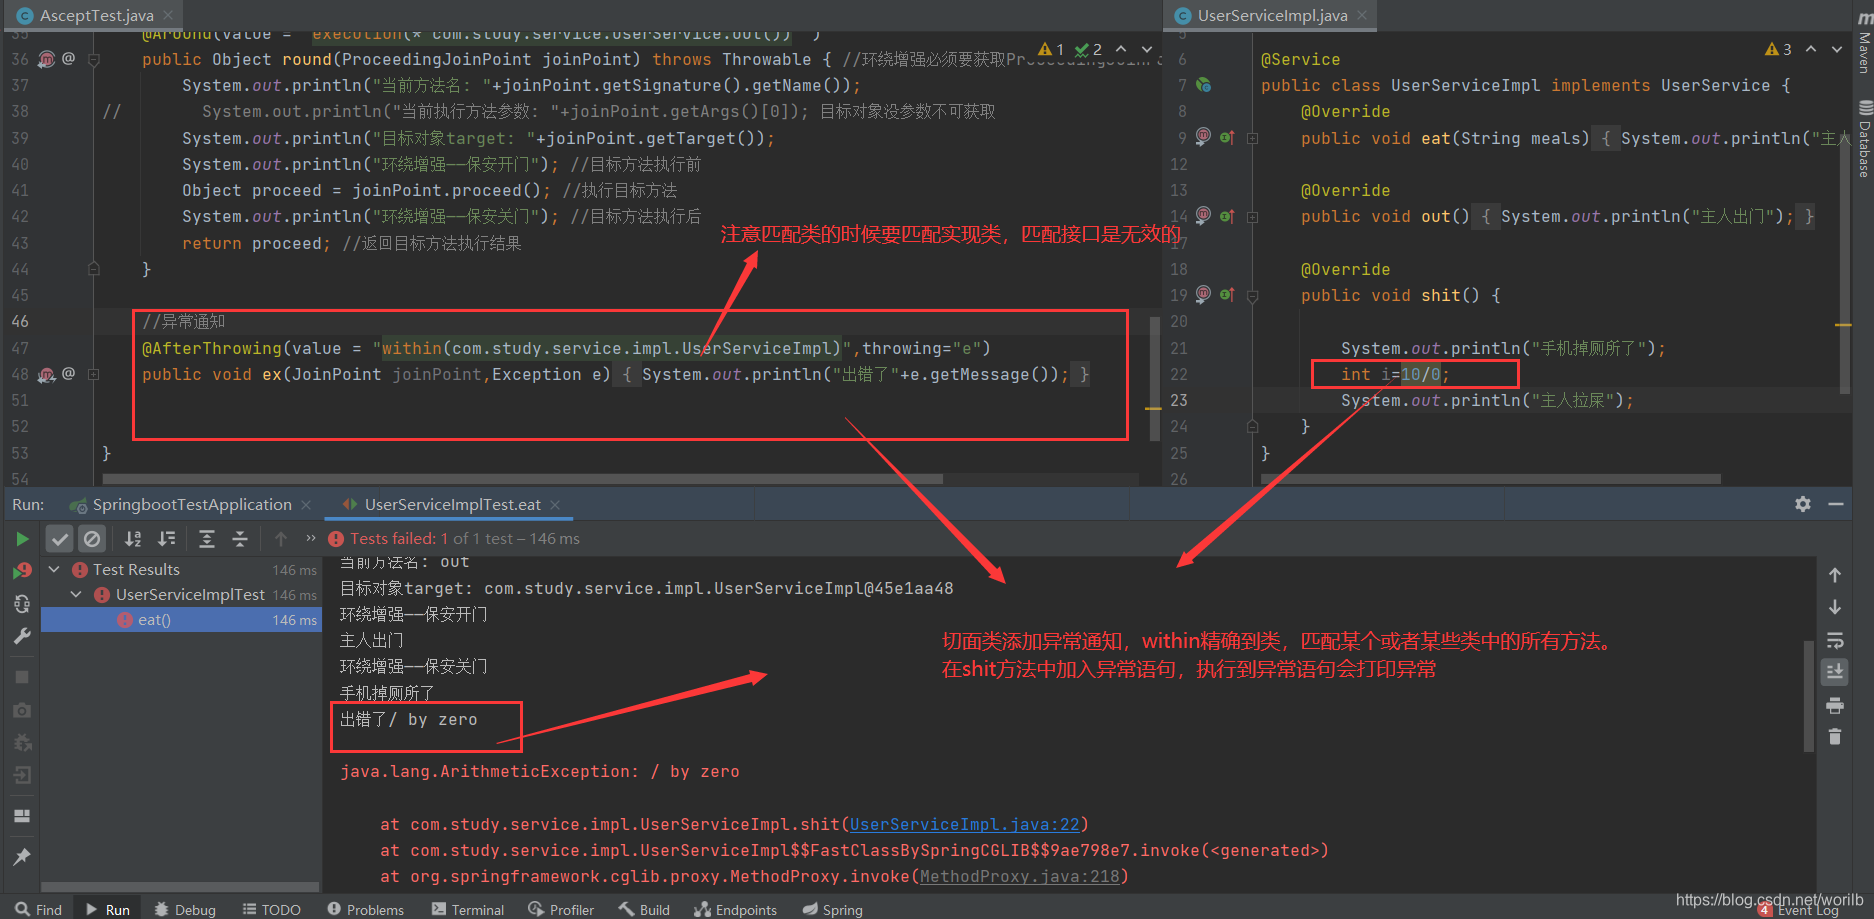Go to previous failed test arrow
Image resolution: width=1874 pixels, height=919 pixels.
(x=281, y=539)
